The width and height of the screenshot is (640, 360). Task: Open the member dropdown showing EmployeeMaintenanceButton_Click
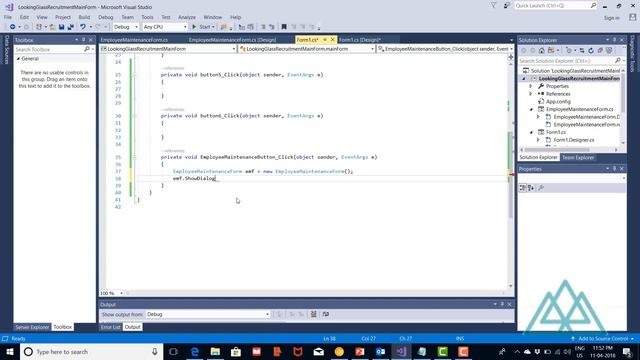pos(445,49)
